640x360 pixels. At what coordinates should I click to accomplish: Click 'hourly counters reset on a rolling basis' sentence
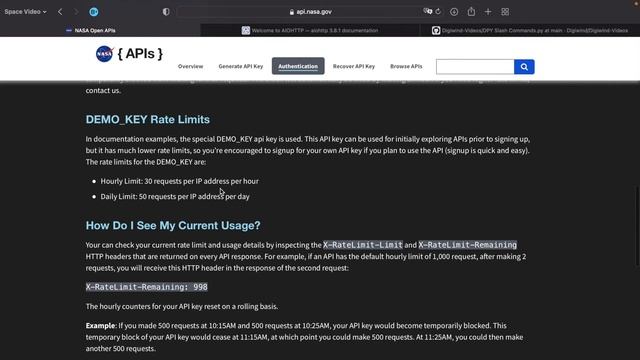[x=182, y=307]
